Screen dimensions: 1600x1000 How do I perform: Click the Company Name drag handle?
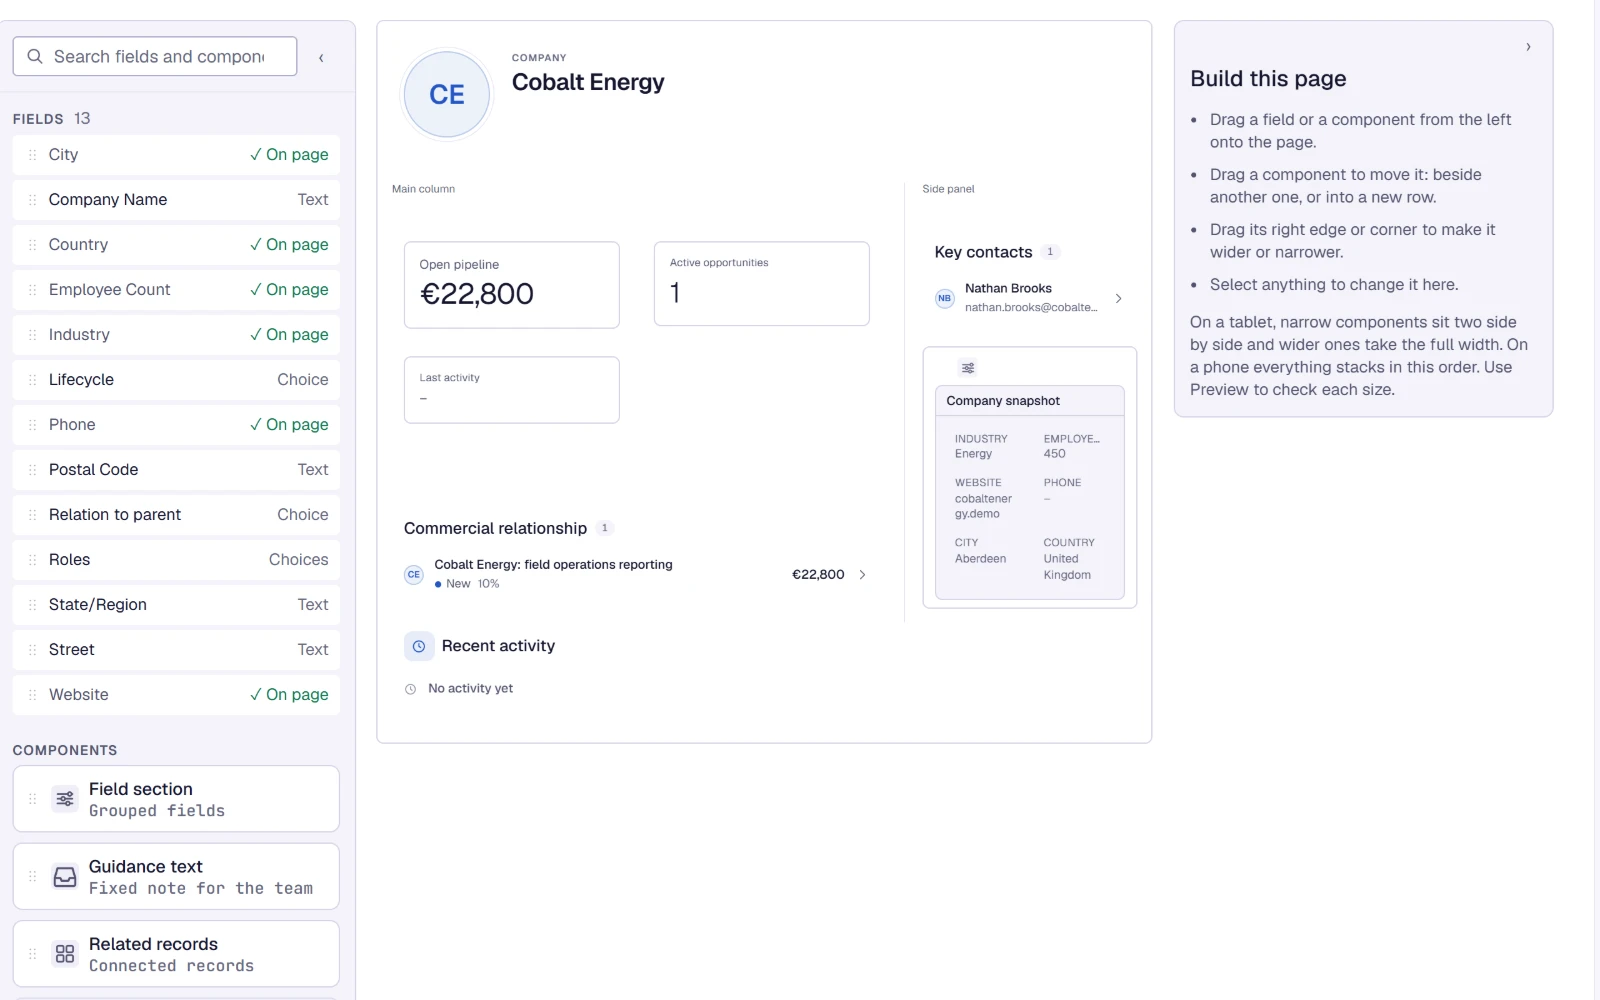pyautogui.click(x=32, y=200)
